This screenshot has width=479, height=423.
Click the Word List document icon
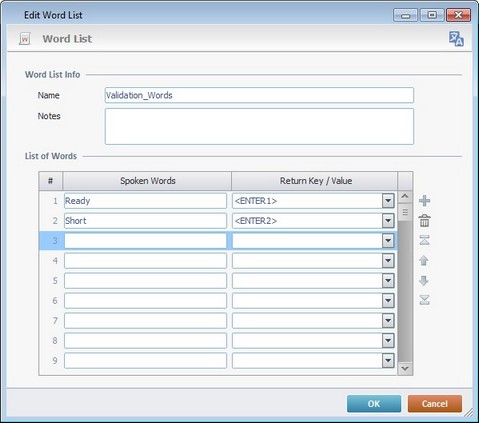pyautogui.click(x=25, y=39)
